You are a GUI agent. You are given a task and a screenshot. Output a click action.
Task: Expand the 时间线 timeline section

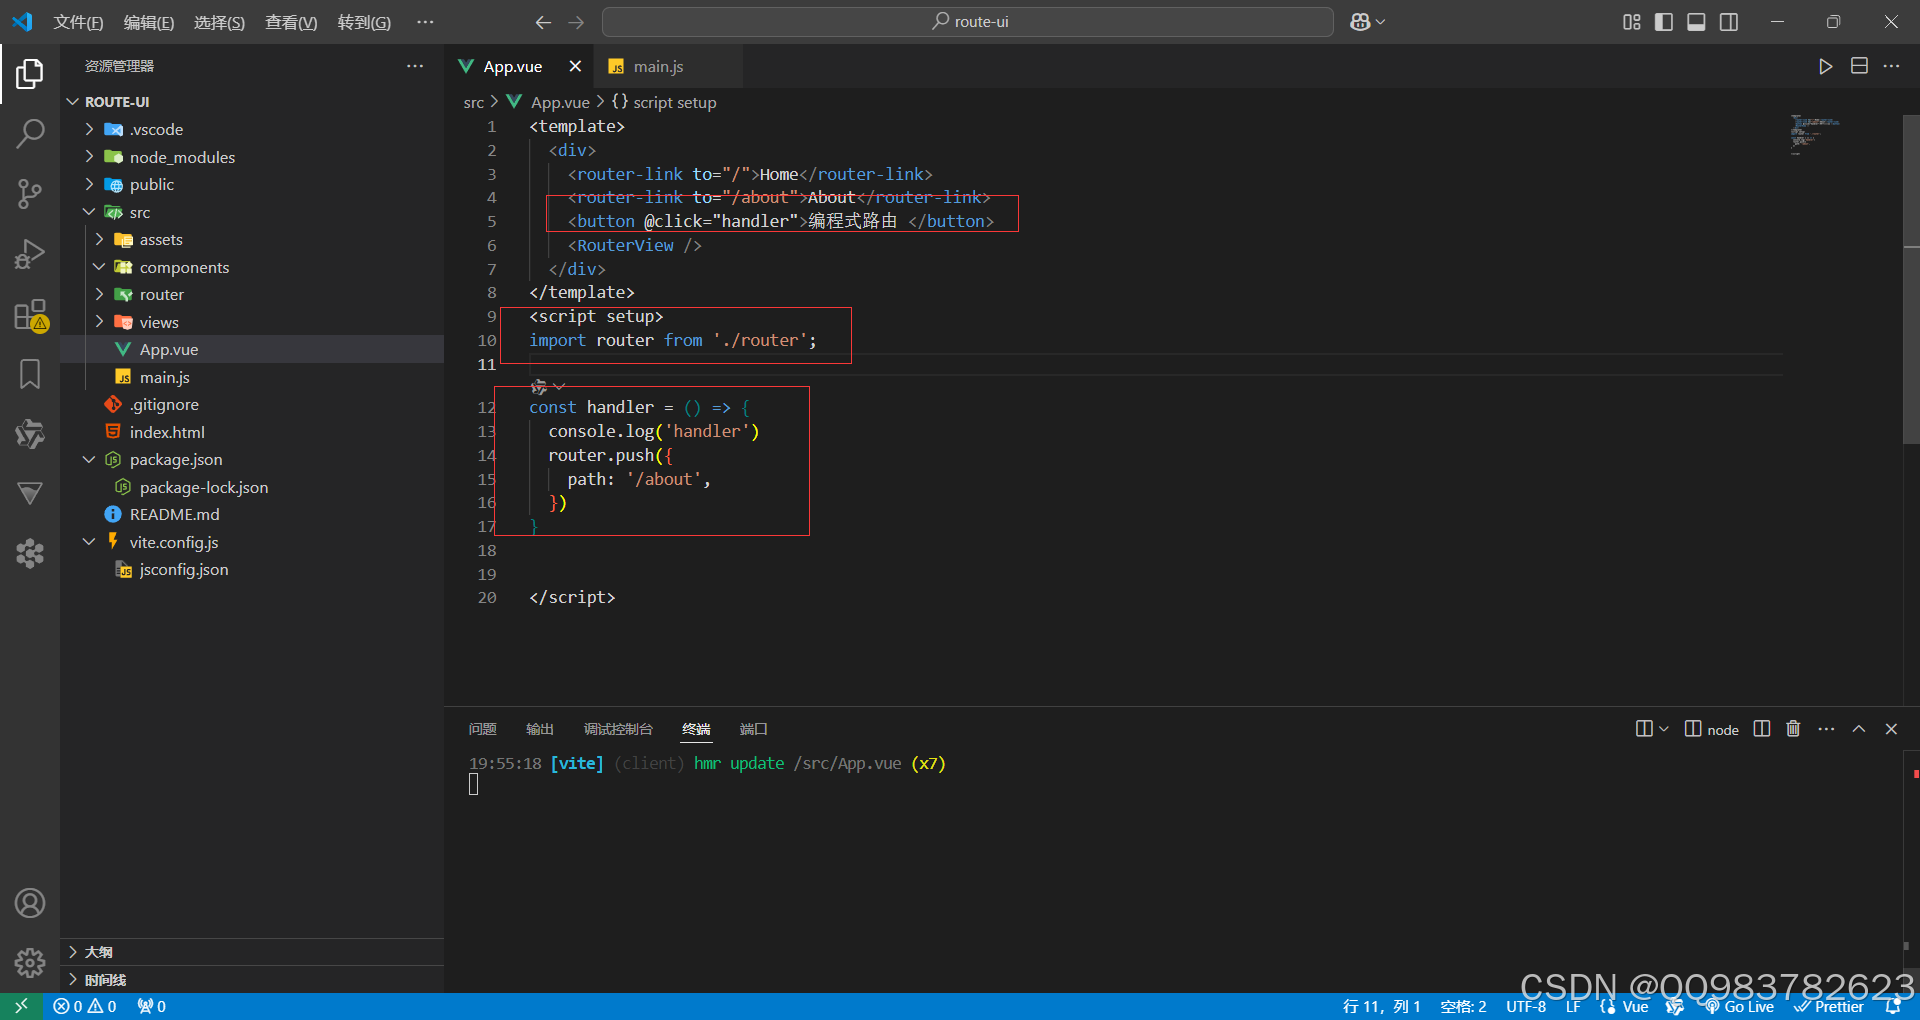252,980
